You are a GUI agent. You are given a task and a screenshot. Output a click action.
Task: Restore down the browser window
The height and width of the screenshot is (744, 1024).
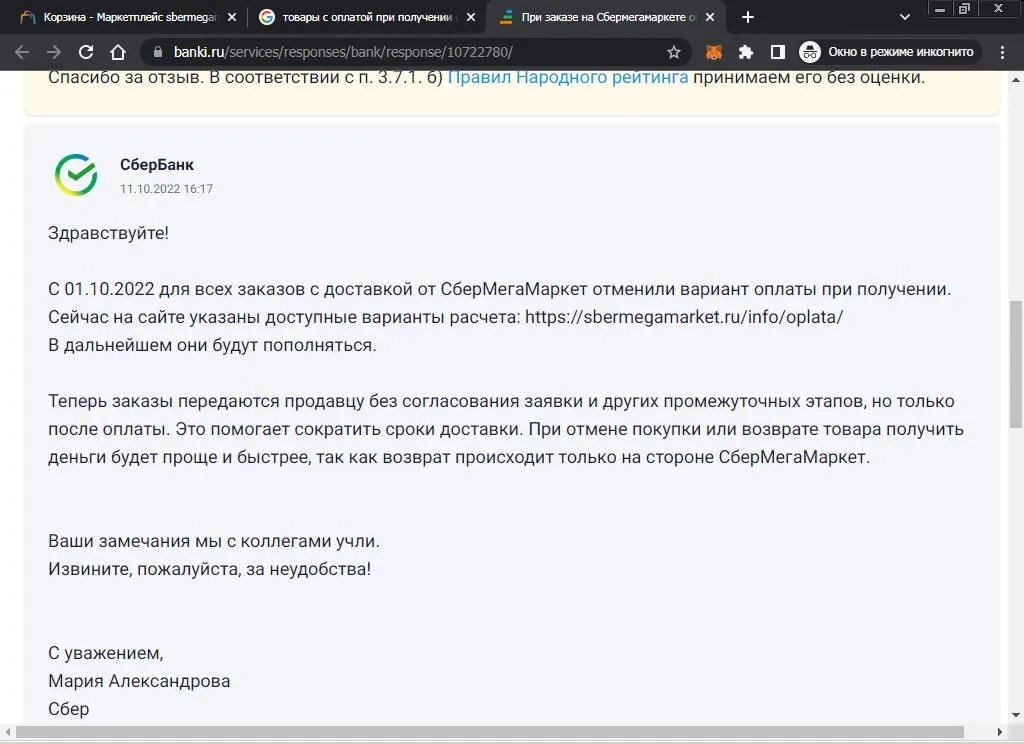[x=965, y=9]
